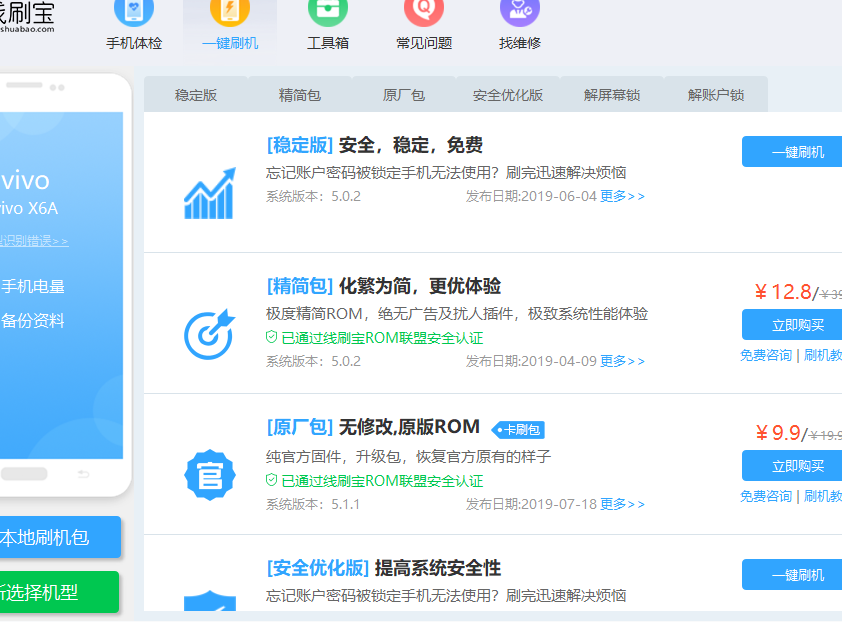Click the ¥9.9 price text
Screen dimensions: 842x622
pos(778,433)
